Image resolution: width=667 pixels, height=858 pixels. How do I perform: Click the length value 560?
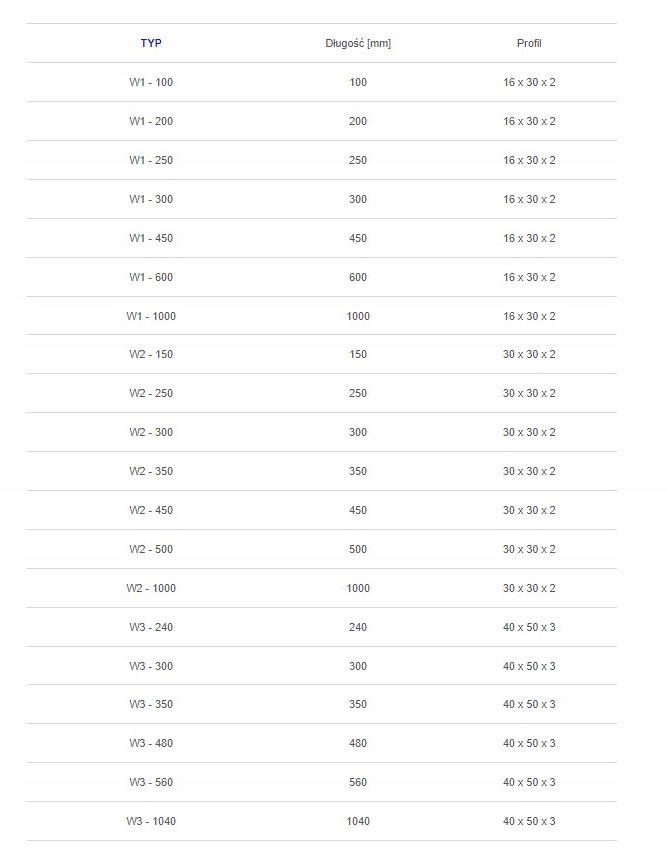358,782
